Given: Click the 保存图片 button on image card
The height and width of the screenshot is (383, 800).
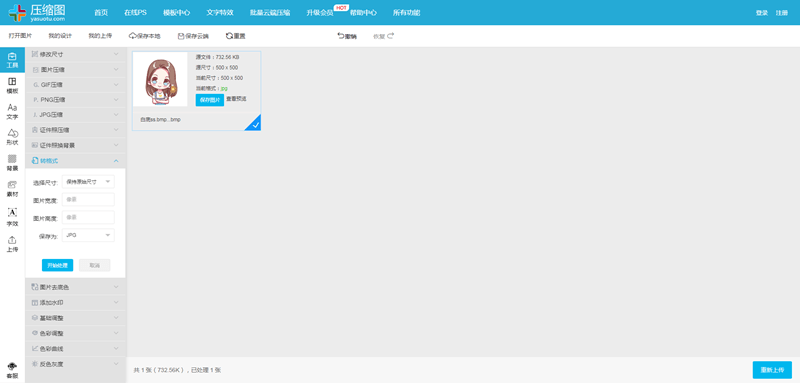Looking at the screenshot, I should [210, 100].
